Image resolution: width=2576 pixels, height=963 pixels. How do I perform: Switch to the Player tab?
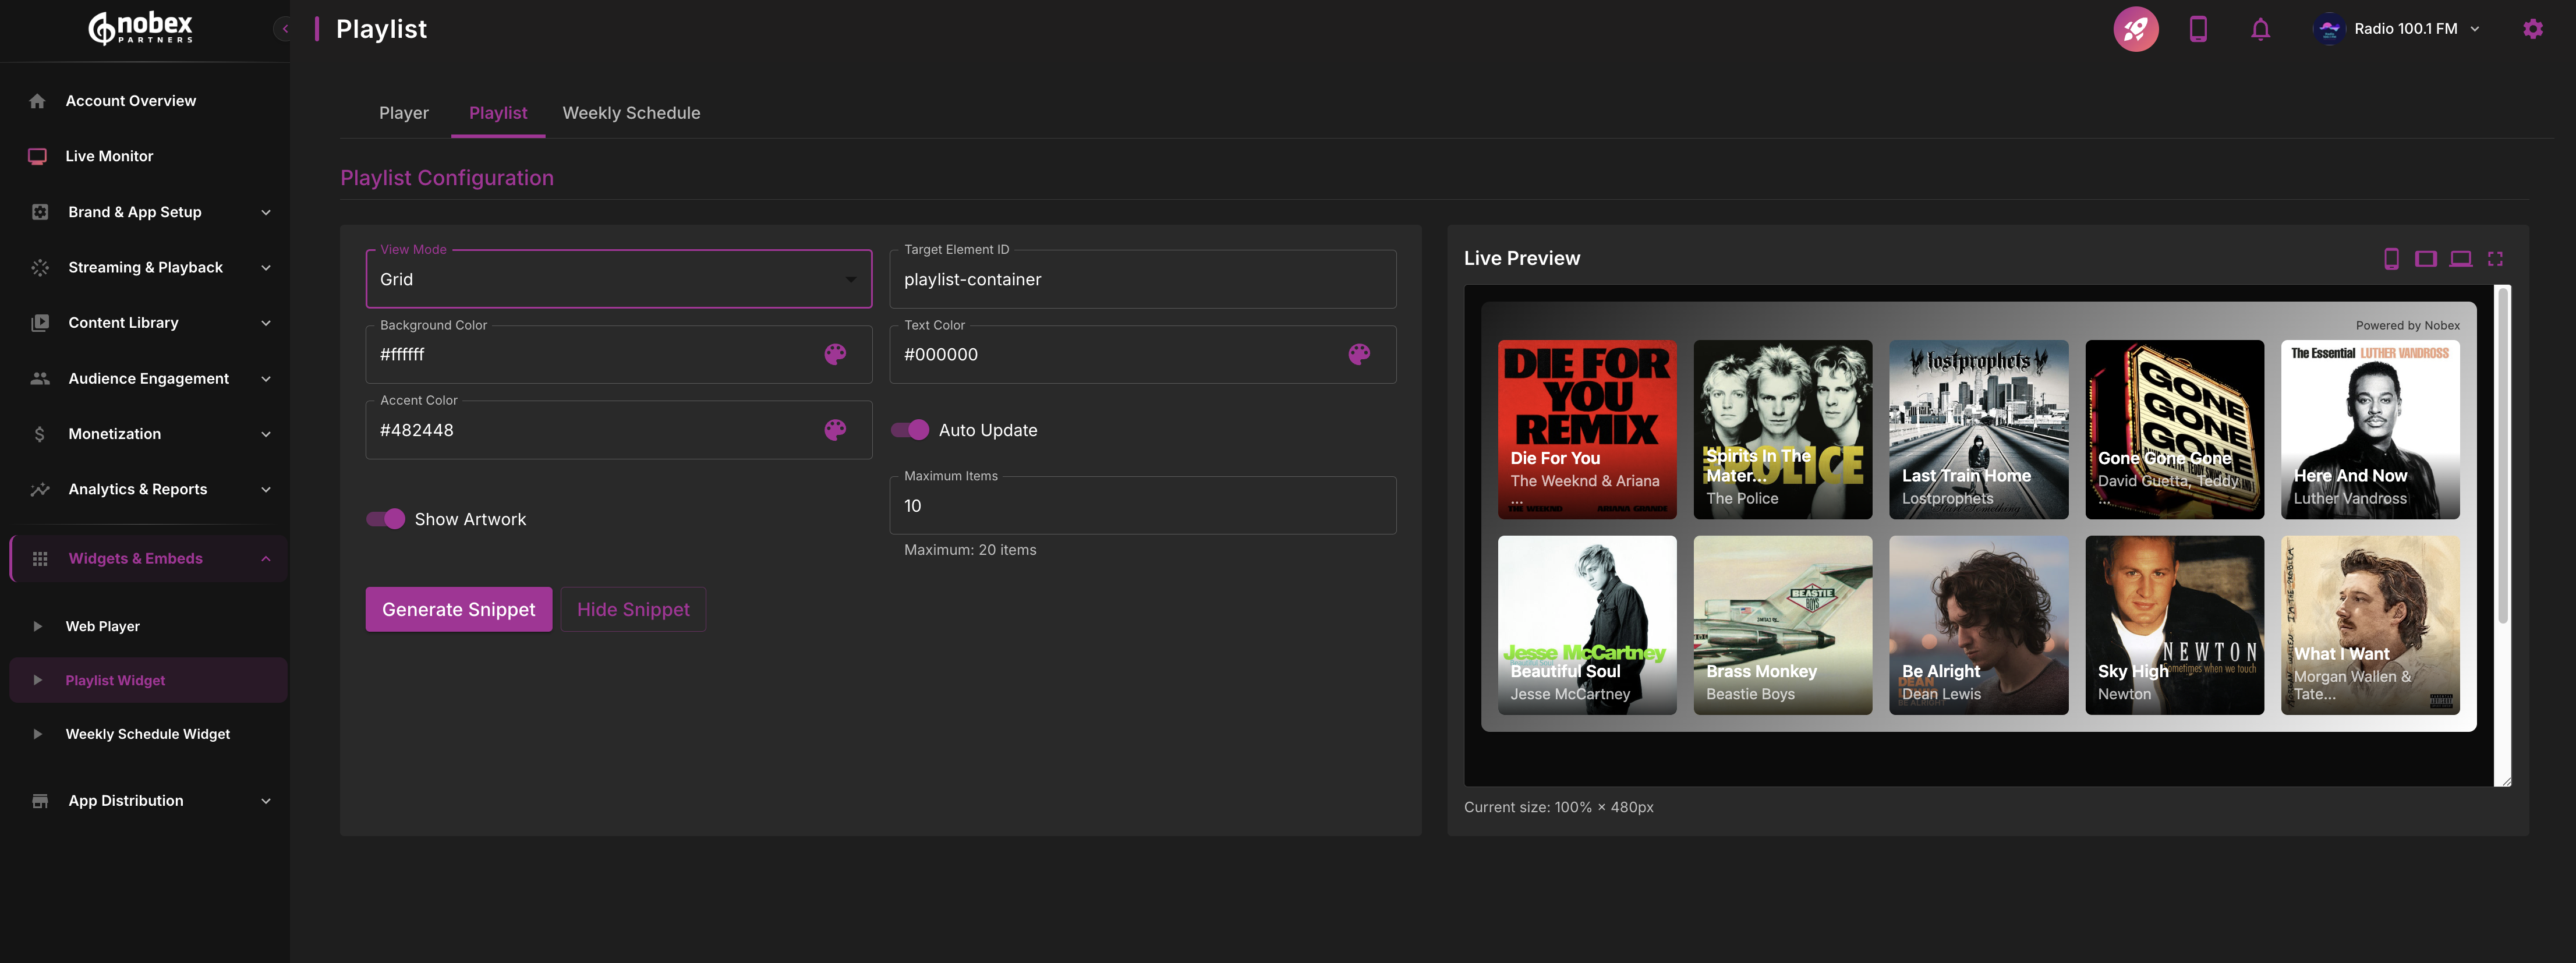[x=403, y=113]
